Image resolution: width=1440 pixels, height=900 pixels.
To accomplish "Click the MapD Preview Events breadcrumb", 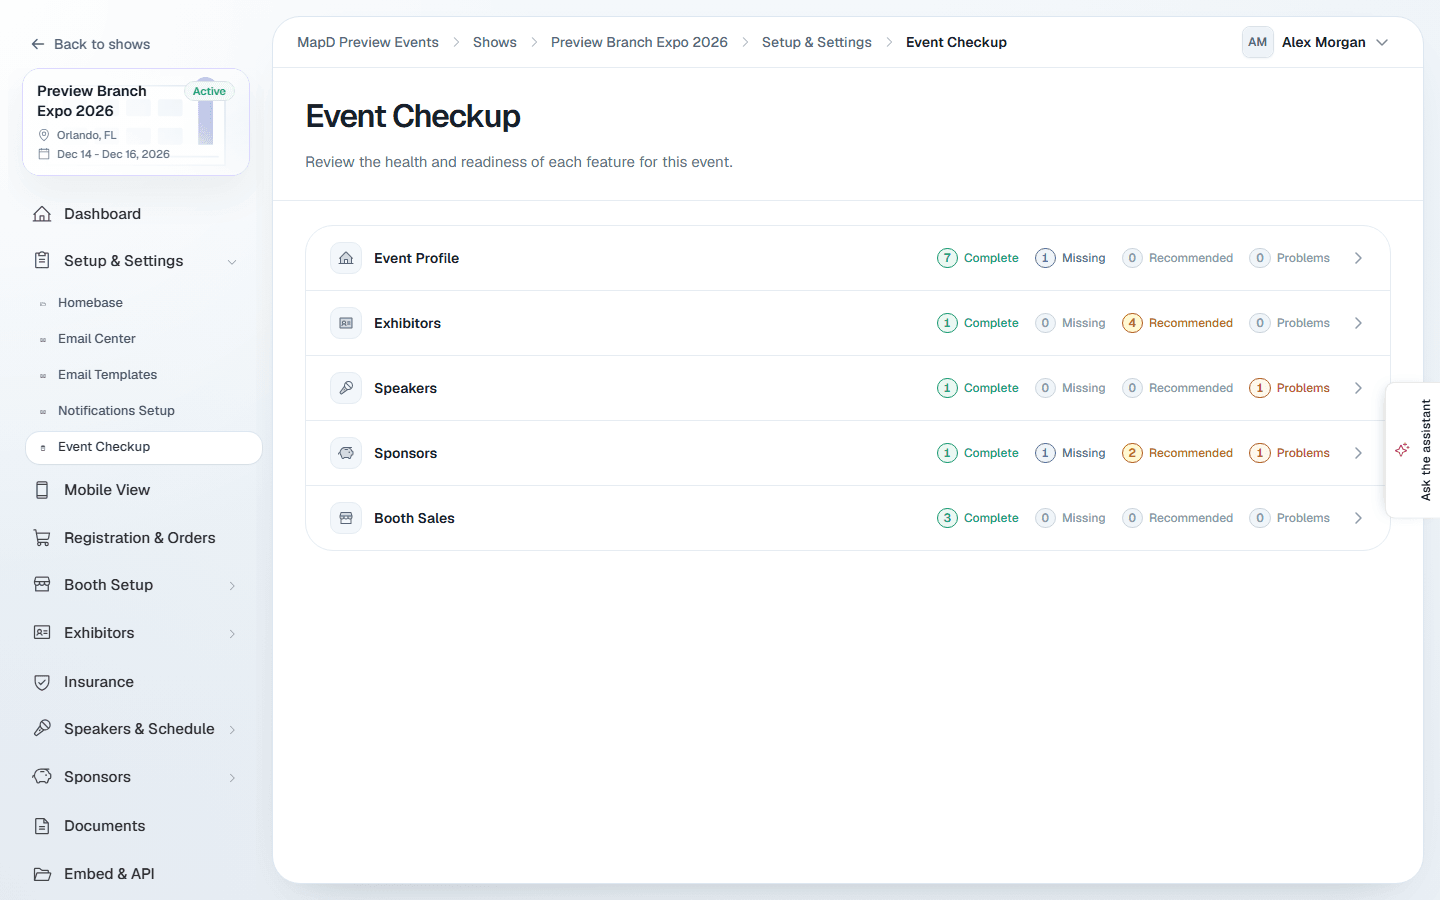I will pos(368,42).
